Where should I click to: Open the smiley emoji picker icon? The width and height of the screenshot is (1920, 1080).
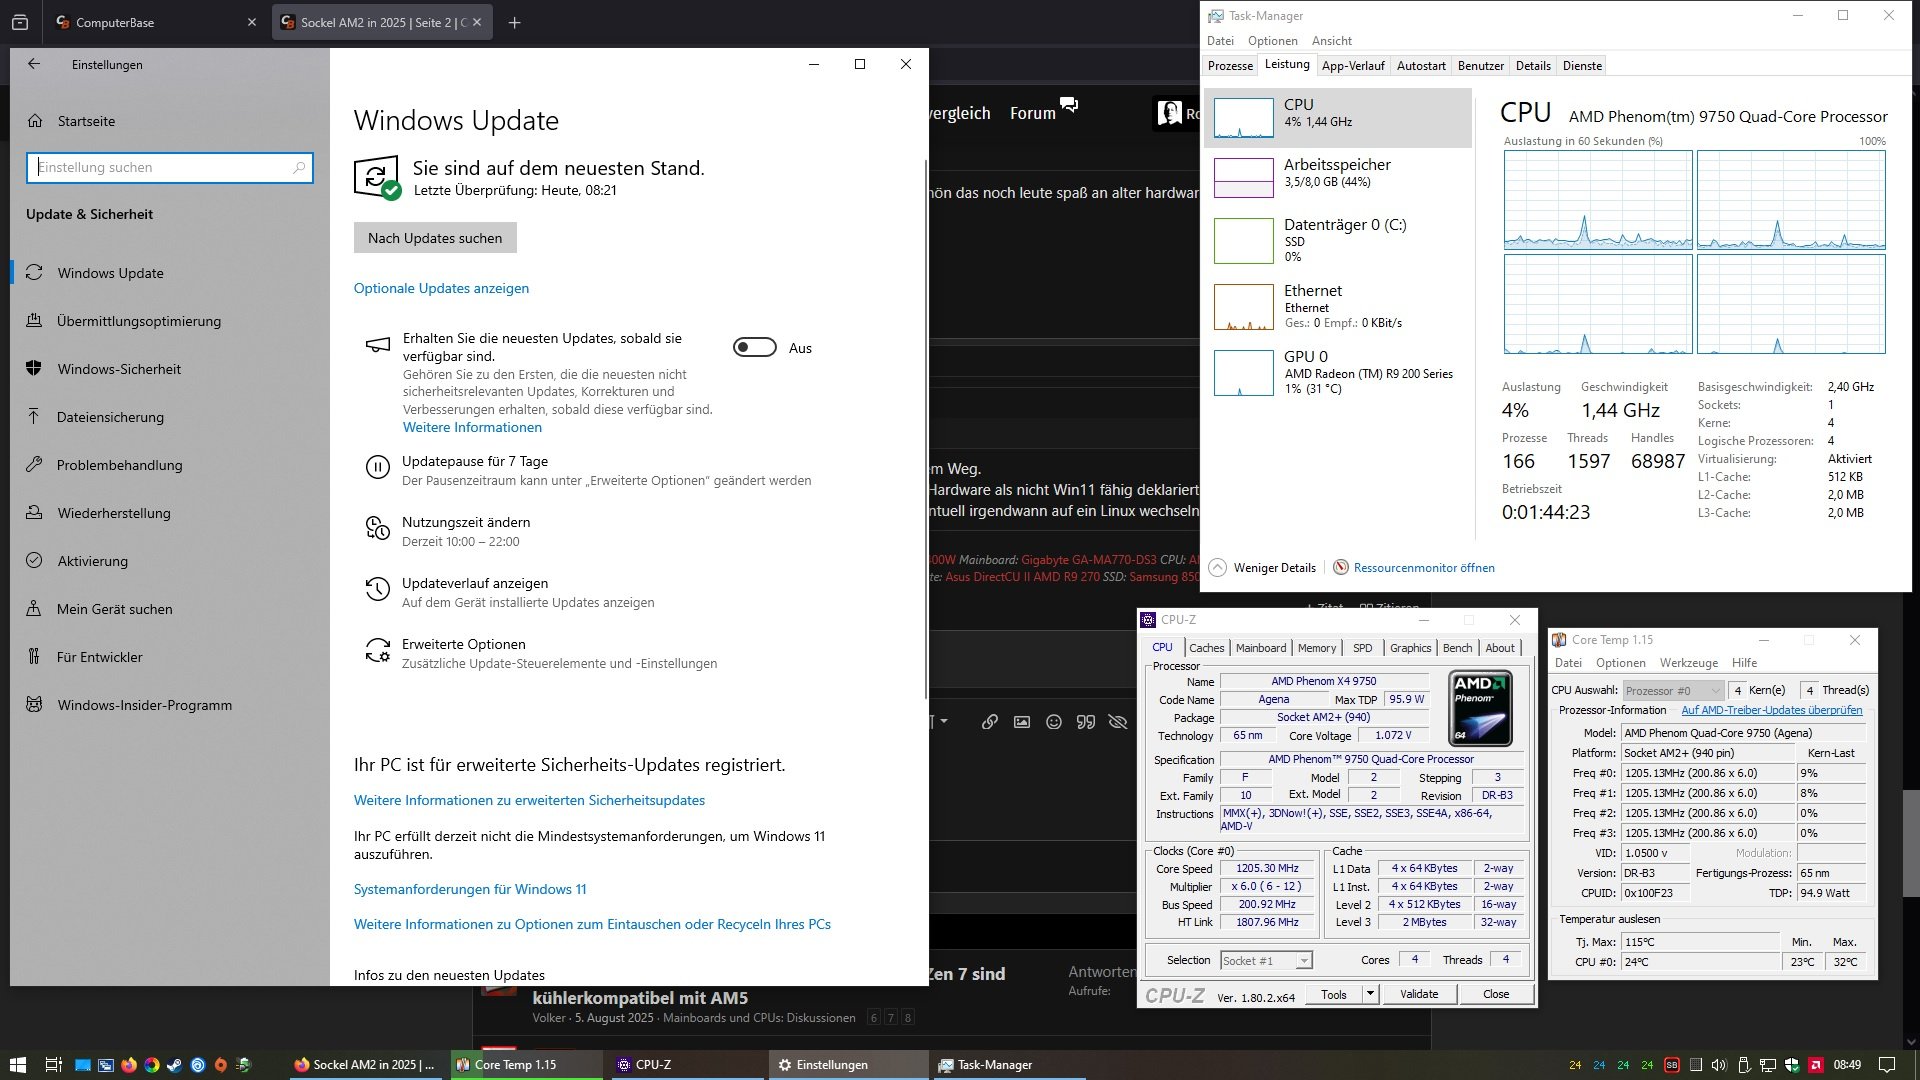1053,722
